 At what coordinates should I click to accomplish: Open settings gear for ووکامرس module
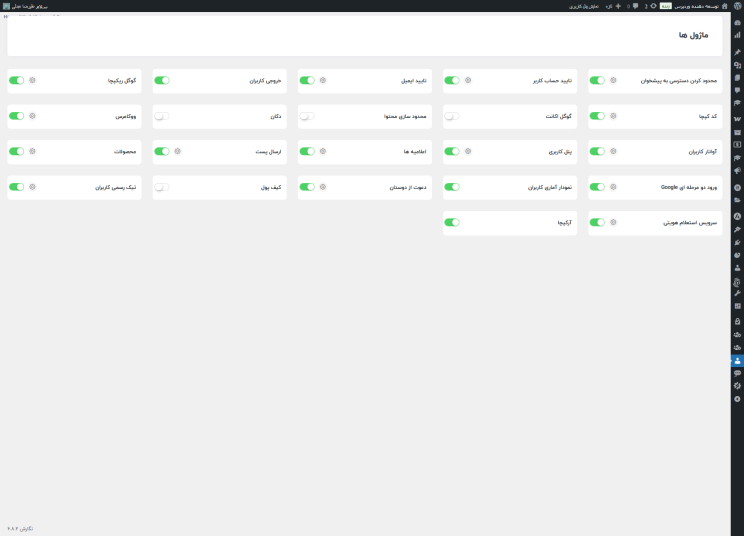tap(32, 116)
